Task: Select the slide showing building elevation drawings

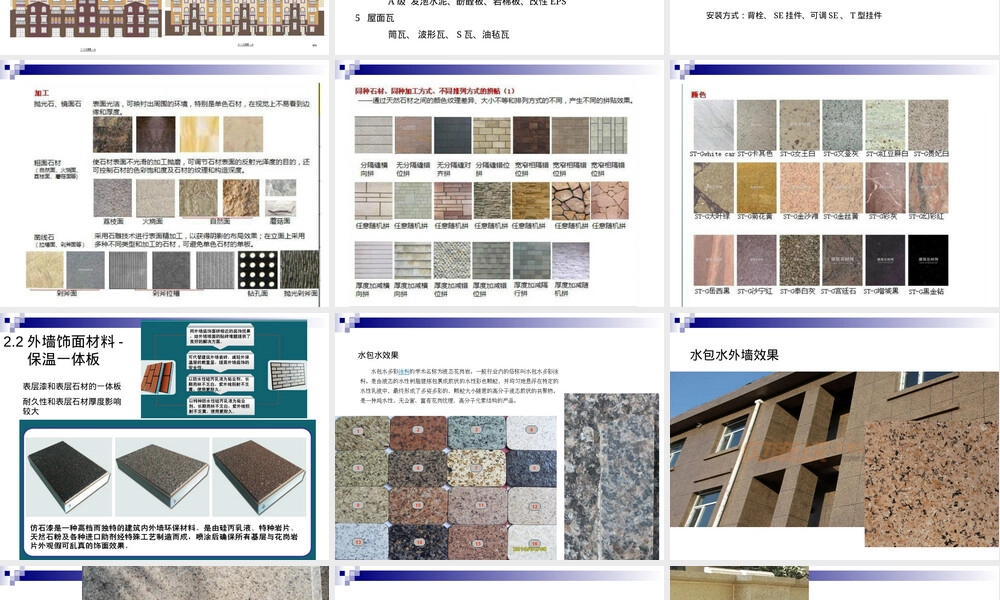Action: tap(165, 27)
